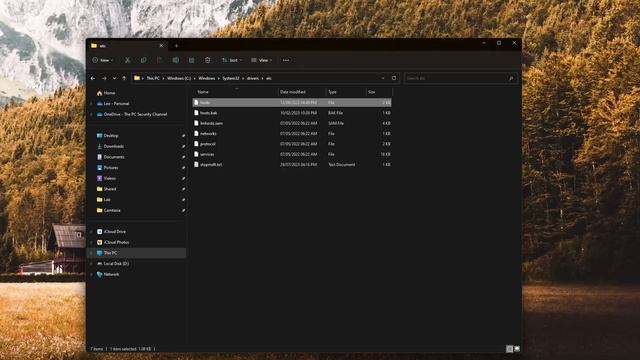
Task: Click This PC in the breadcrumb
Action: [153, 78]
